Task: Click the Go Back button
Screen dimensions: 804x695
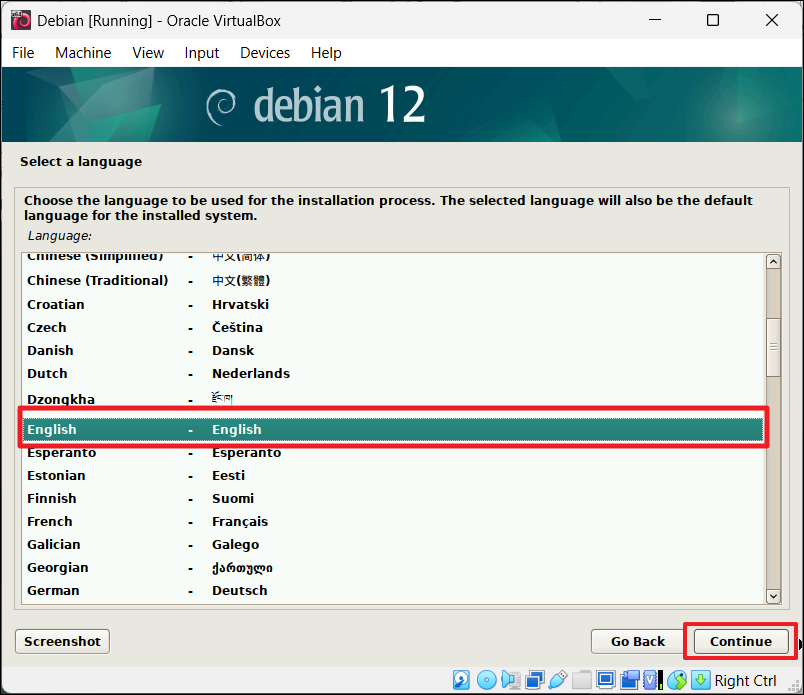Action: pos(638,641)
